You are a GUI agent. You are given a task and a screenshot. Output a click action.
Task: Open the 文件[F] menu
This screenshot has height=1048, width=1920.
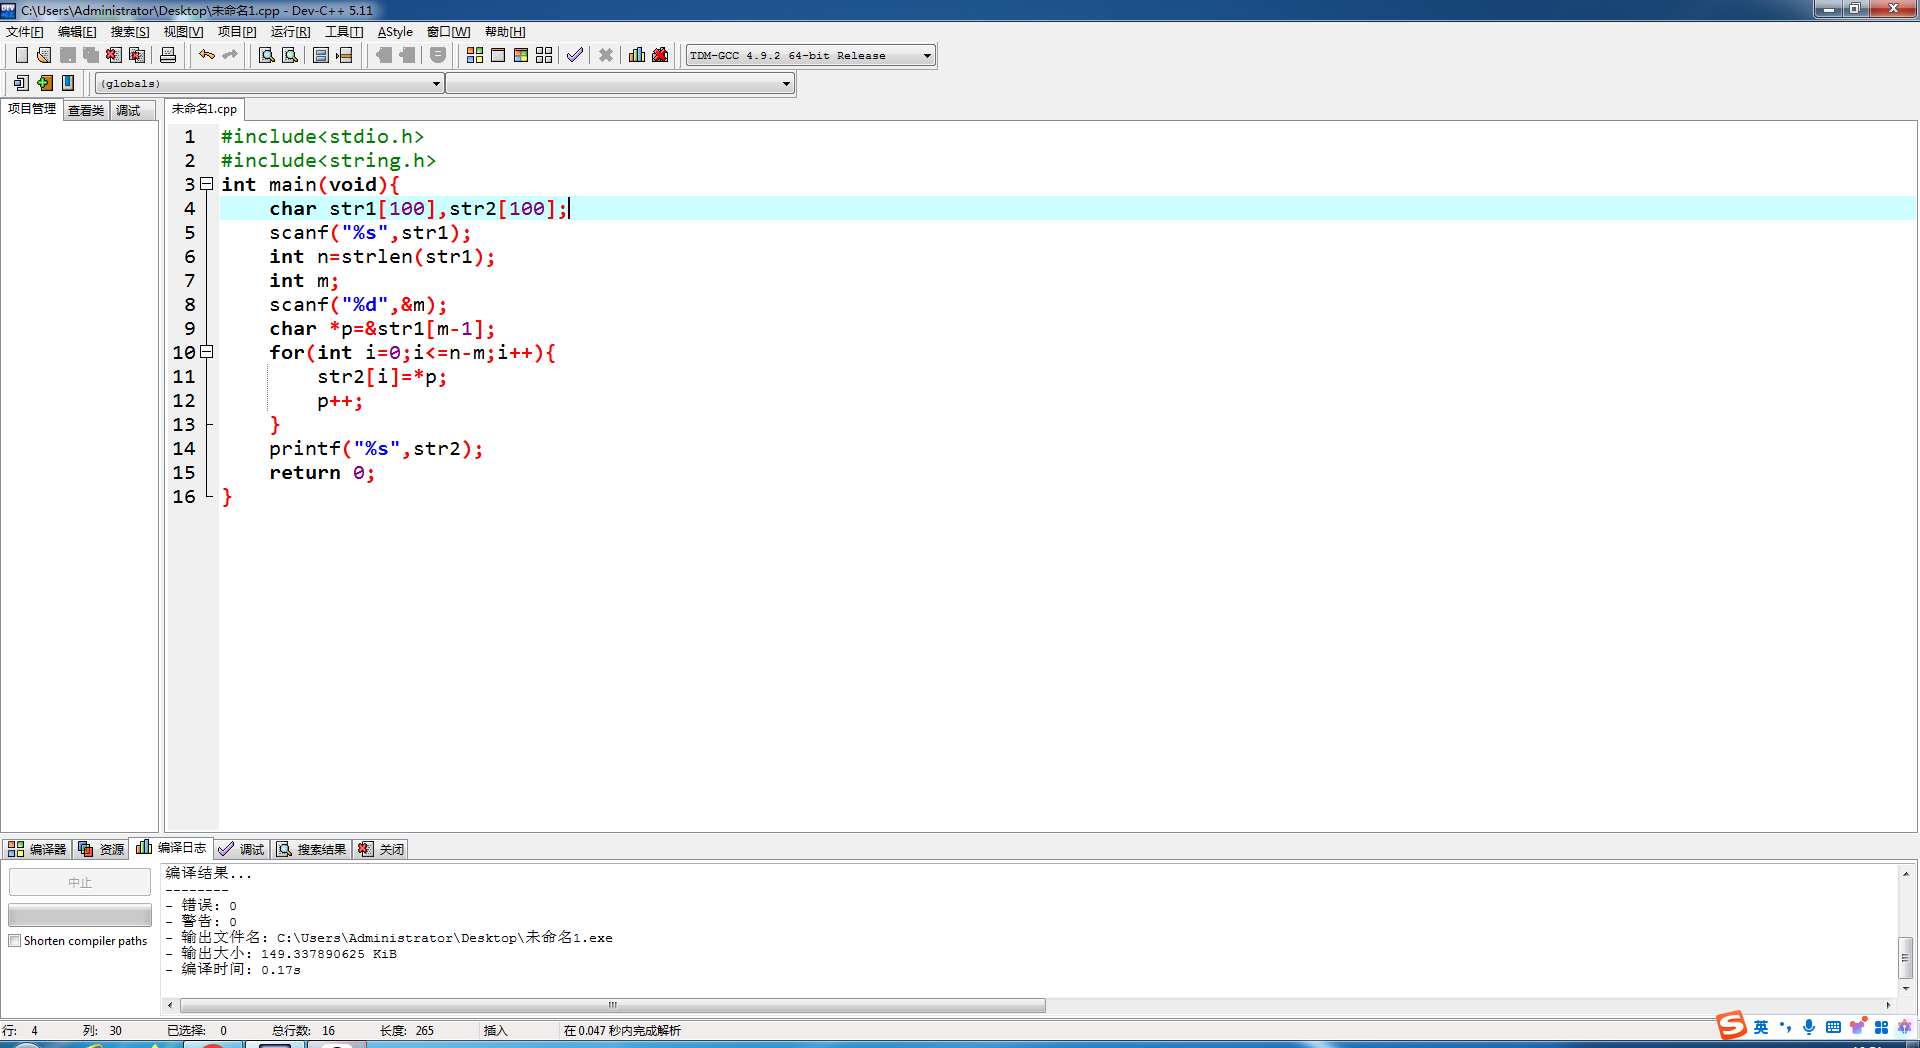(x=25, y=32)
